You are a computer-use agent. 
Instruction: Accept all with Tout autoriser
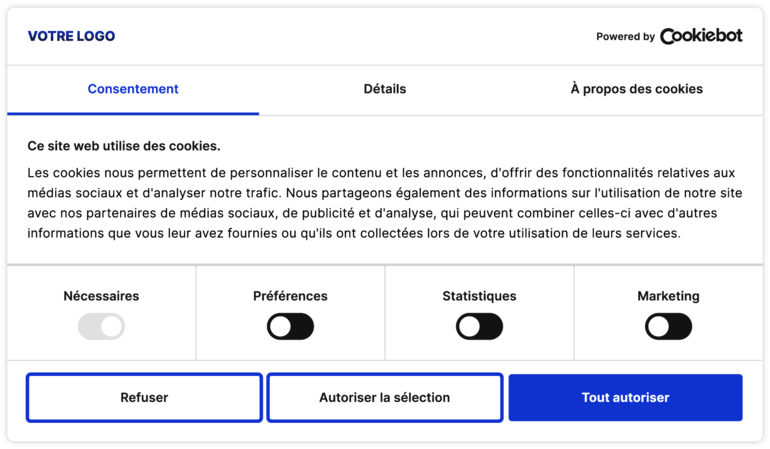point(625,397)
